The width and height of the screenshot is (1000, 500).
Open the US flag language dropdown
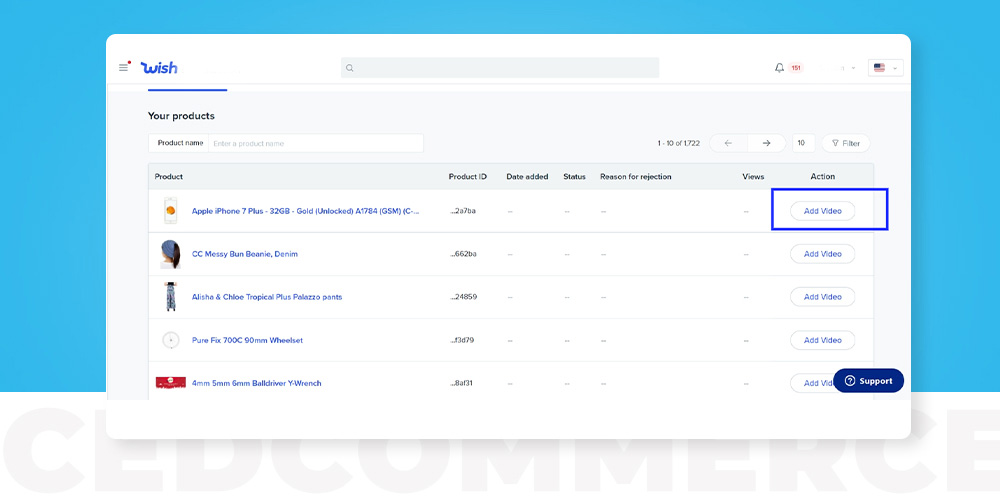(x=885, y=68)
